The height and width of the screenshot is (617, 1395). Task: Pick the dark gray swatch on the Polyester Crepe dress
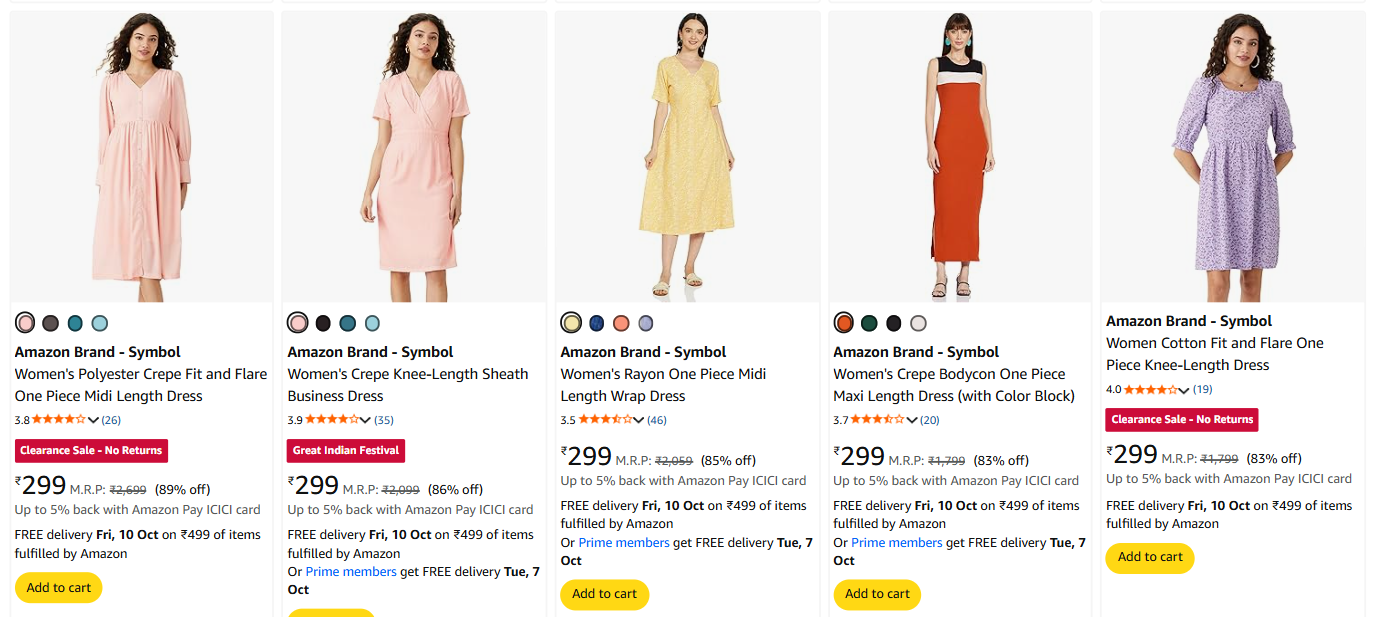pyautogui.click(x=50, y=323)
